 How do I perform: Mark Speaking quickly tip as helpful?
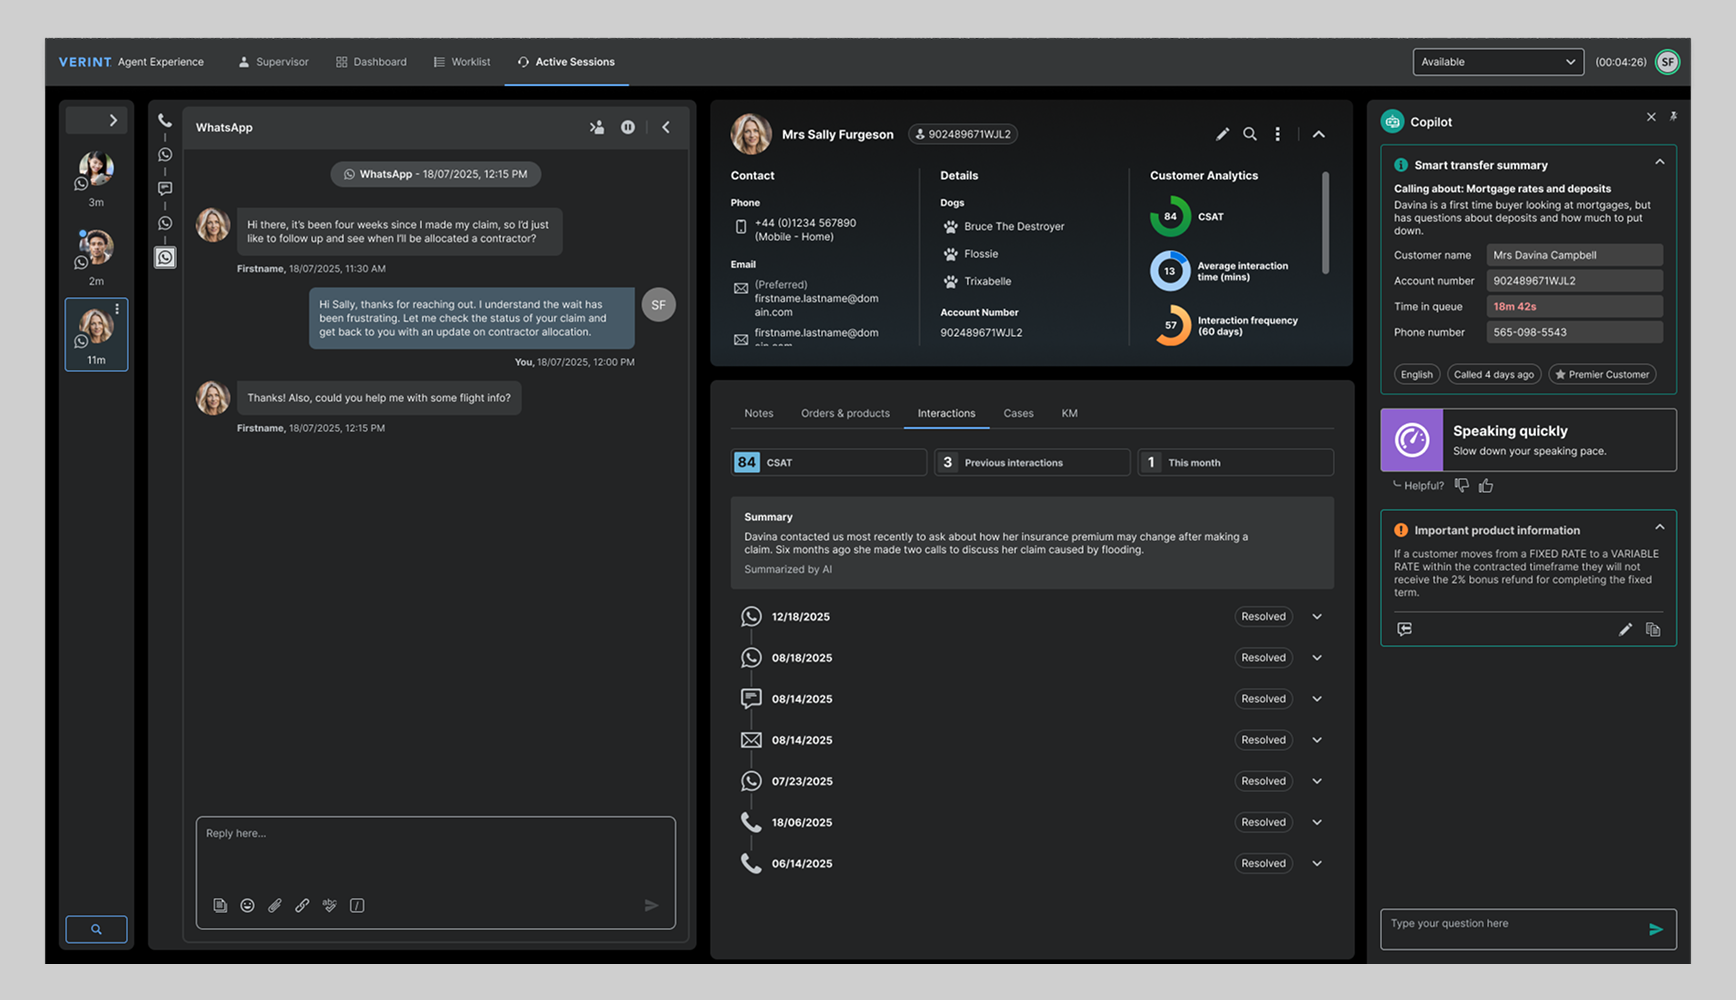(1486, 486)
